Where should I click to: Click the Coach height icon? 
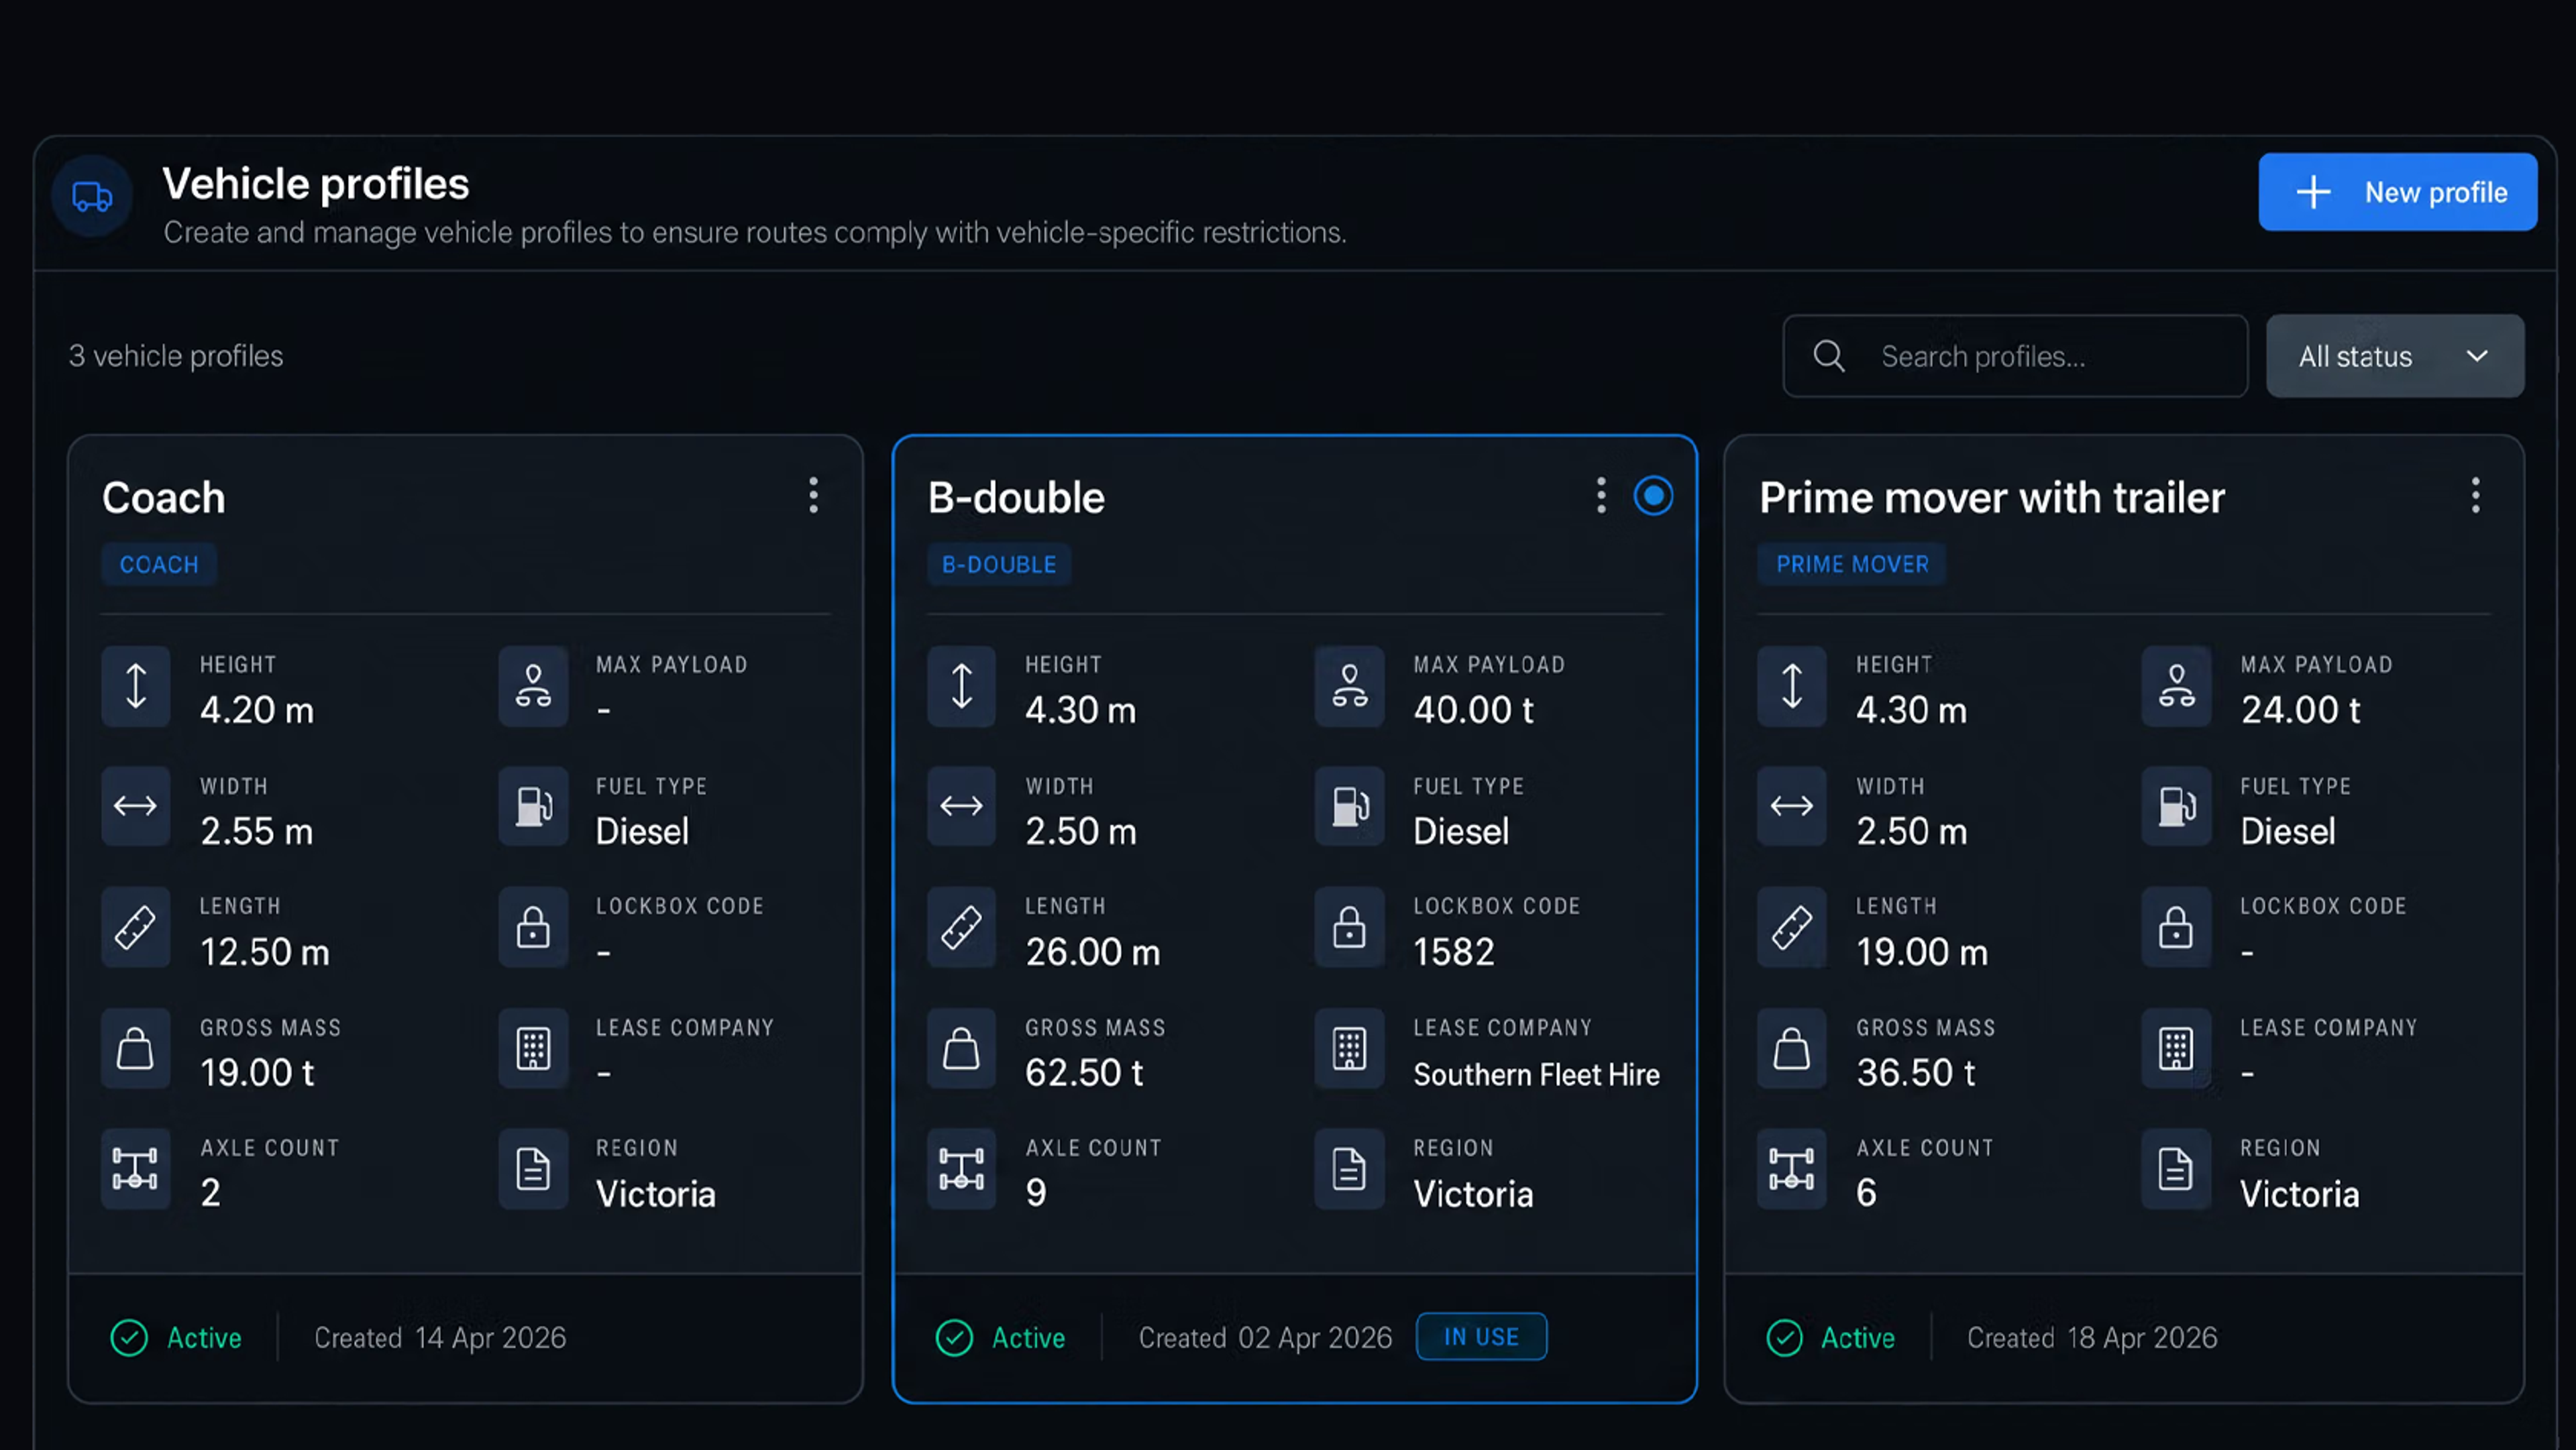tap(136, 686)
